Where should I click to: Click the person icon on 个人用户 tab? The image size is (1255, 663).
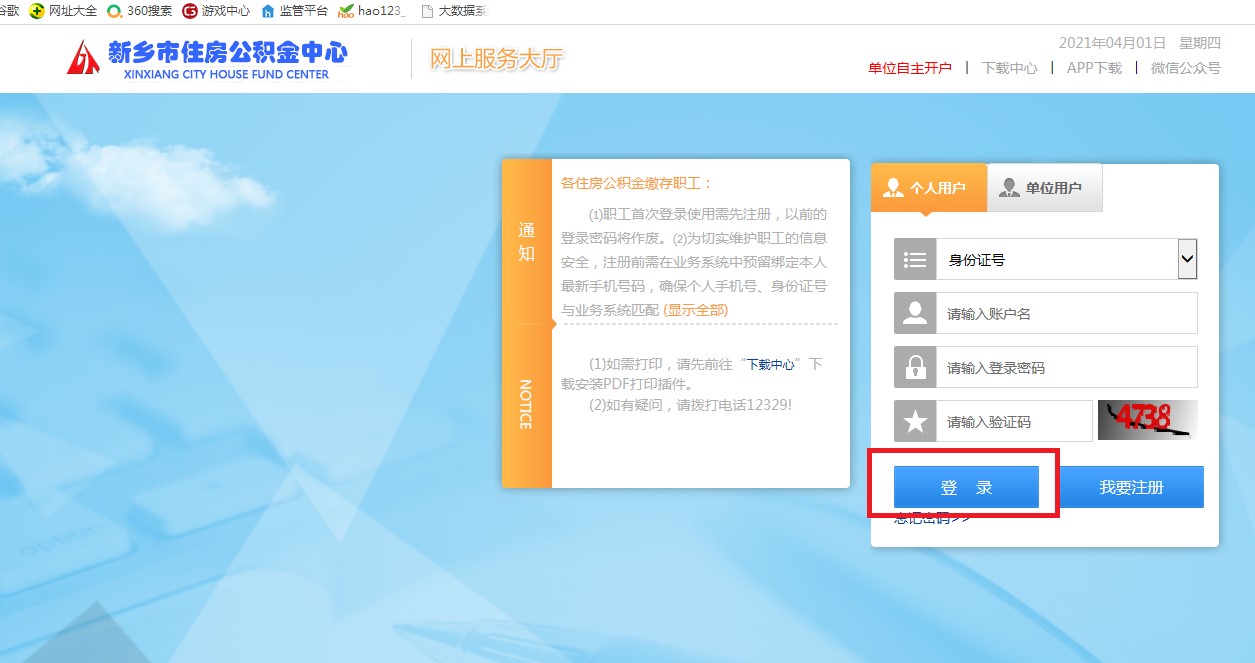click(x=894, y=187)
